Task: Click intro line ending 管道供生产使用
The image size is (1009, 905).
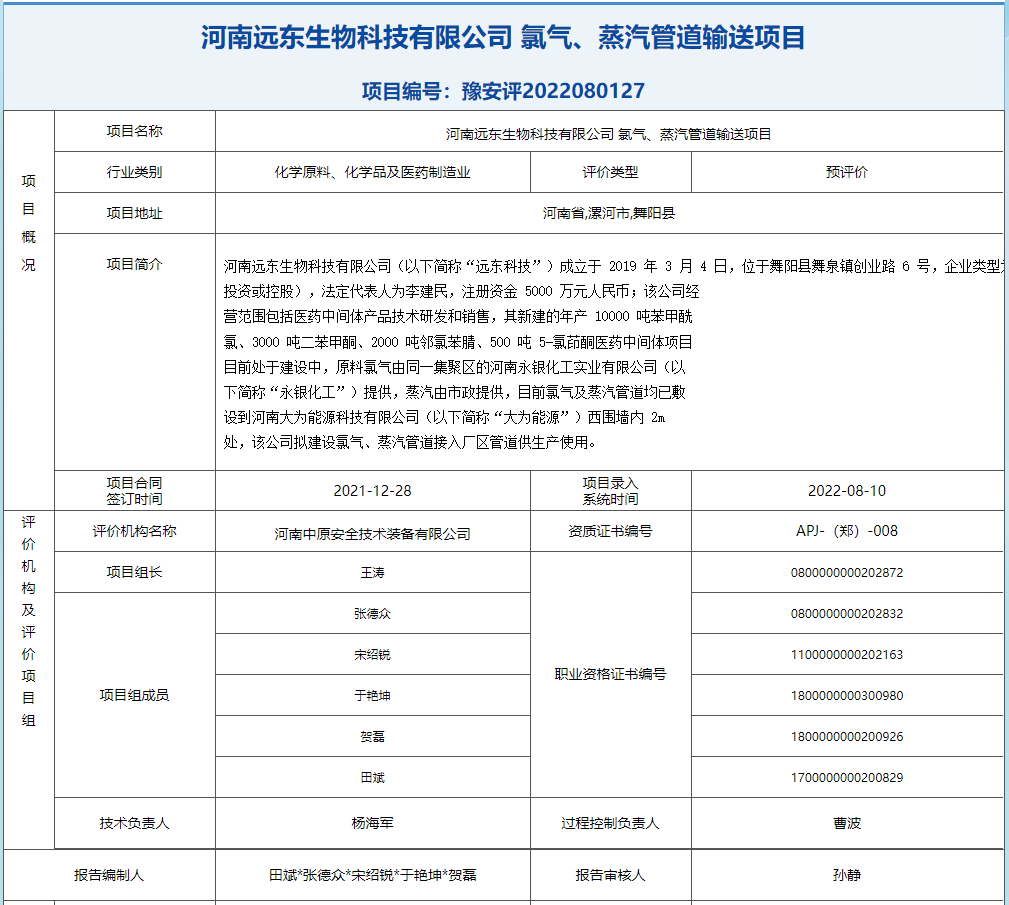Action: (x=410, y=443)
